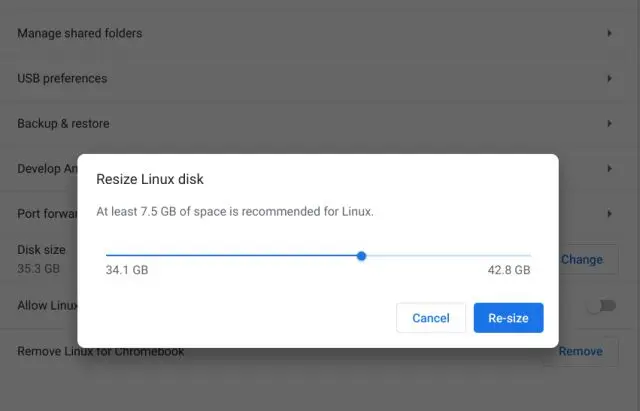Click the 34.1 GB minimum label

coord(127,270)
